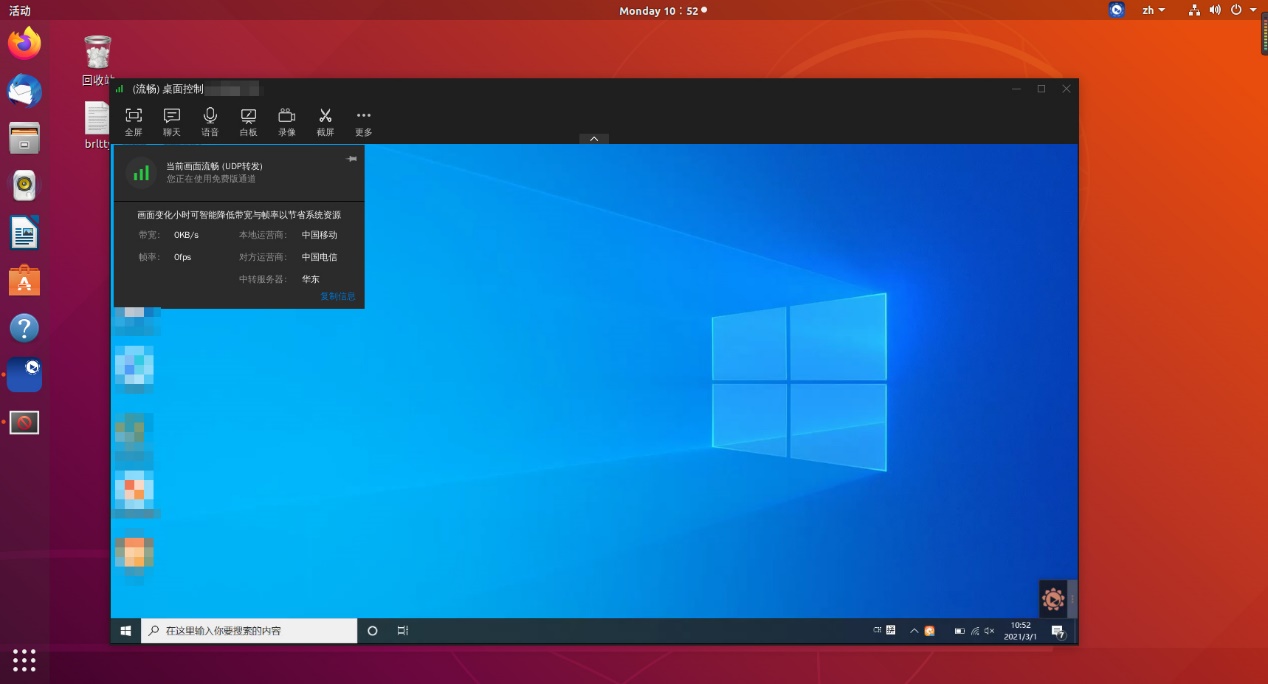Open Task View on remote taskbar
1268x684 pixels.
point(403,631)
